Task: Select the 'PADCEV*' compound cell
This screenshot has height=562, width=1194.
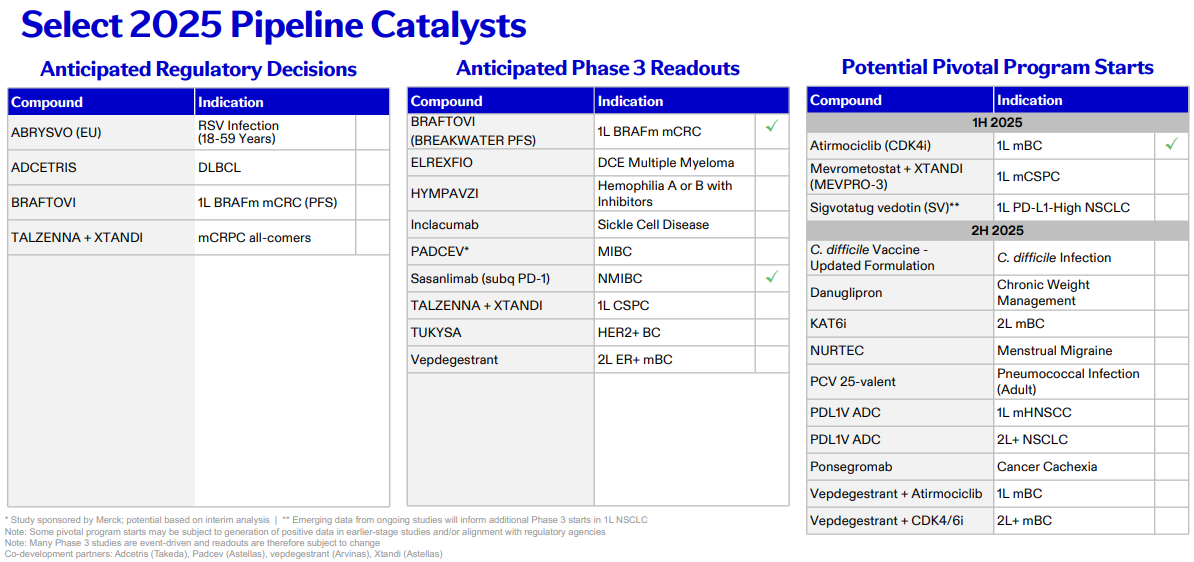Action: 501,251
